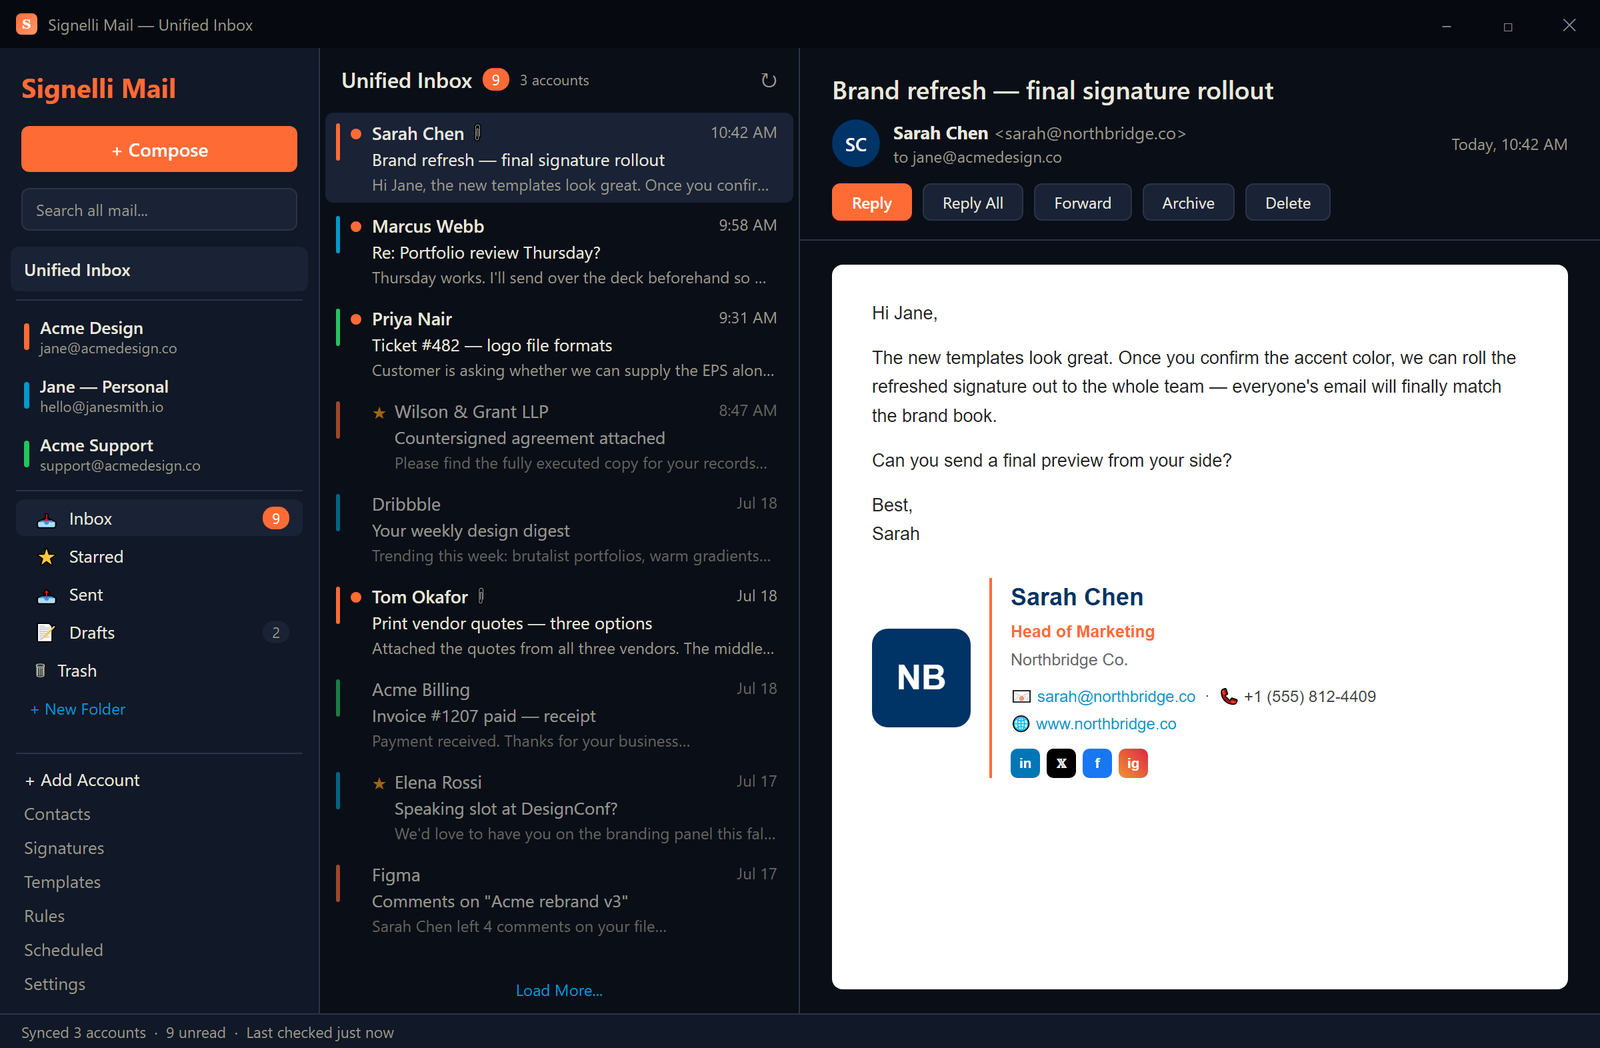Open the Drafts folder
The image size is (1600, 1048).
159,633
